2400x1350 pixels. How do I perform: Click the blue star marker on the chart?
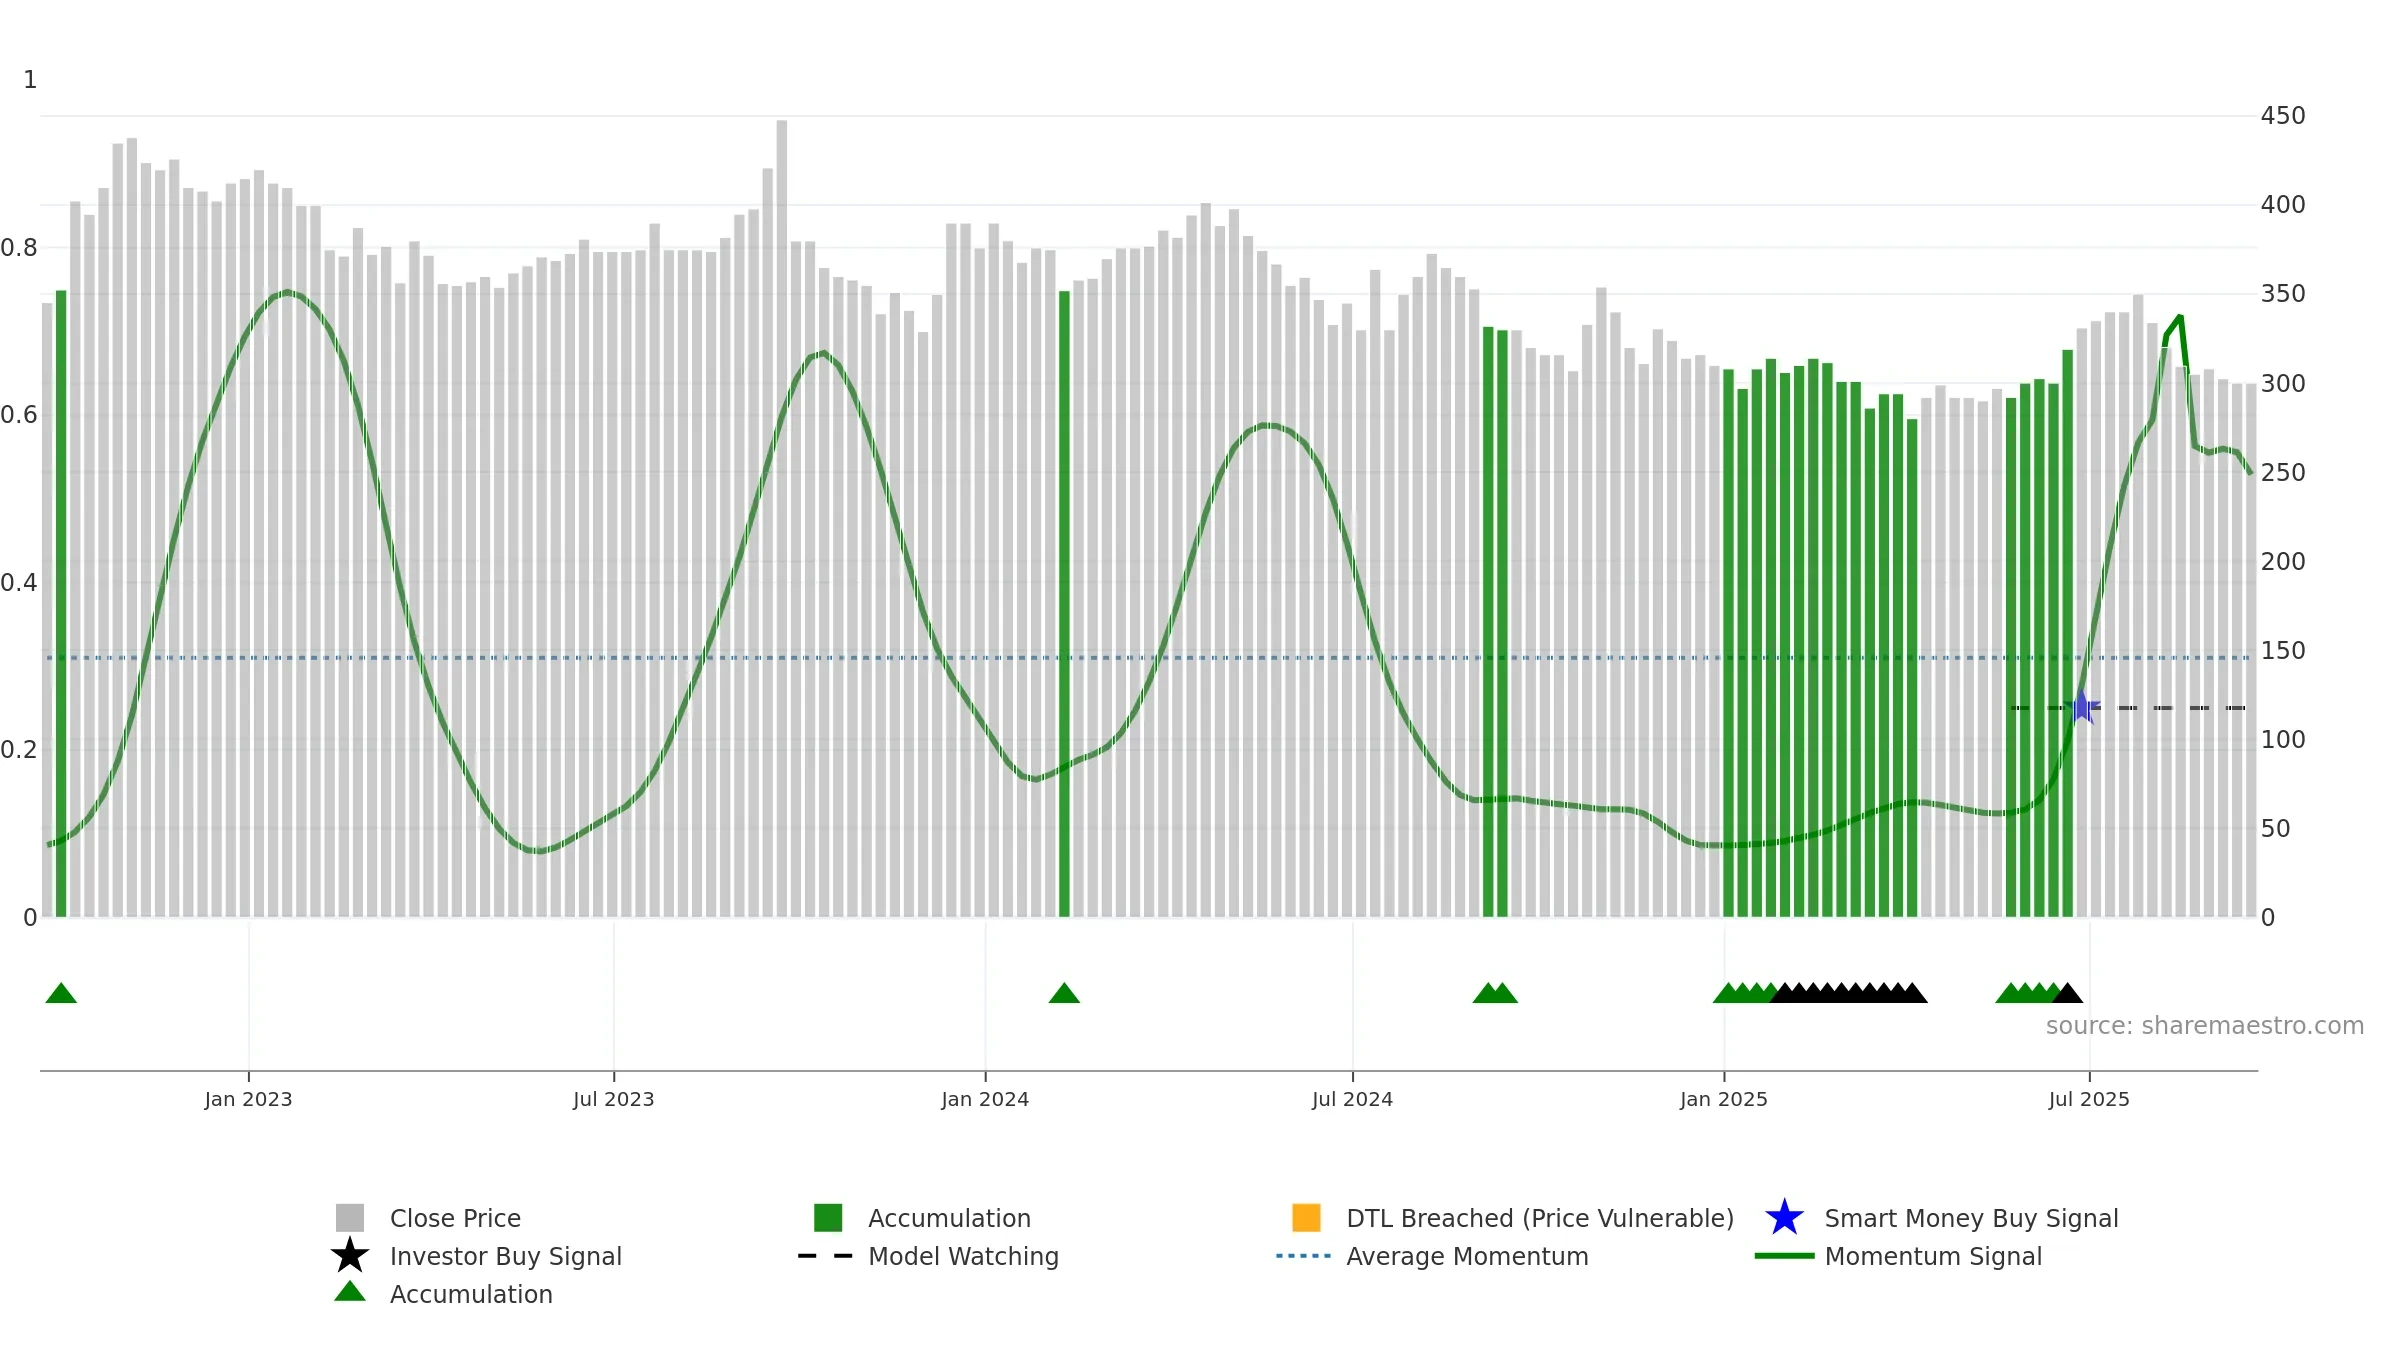tap(2082, 707)
